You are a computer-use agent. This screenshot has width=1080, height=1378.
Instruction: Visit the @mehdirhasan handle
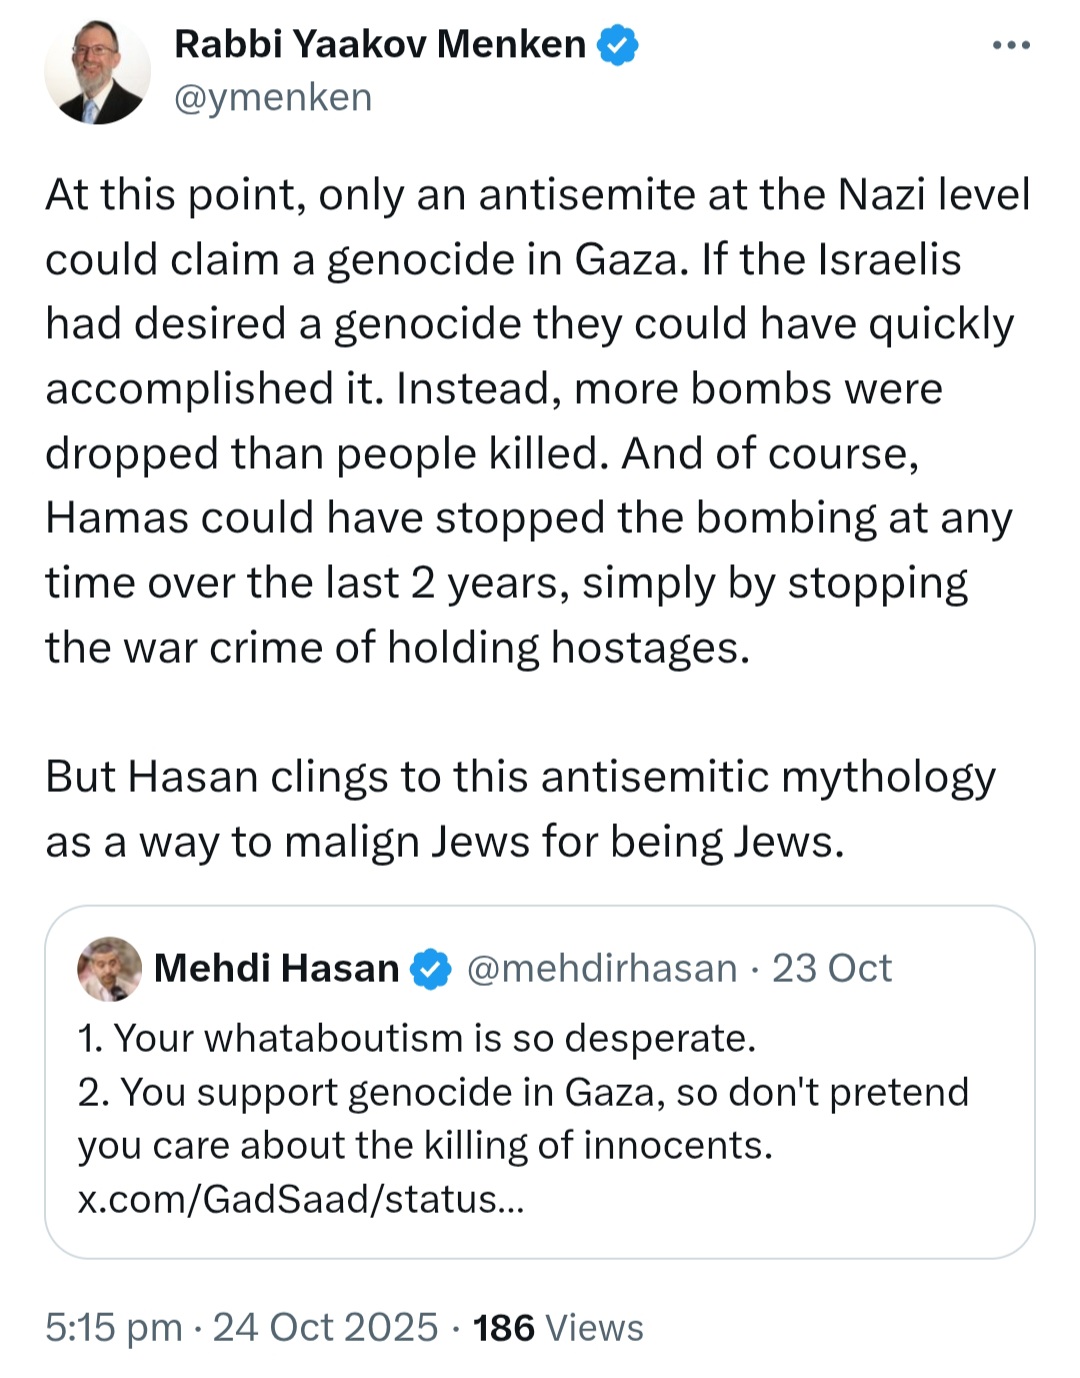(601, 968)
